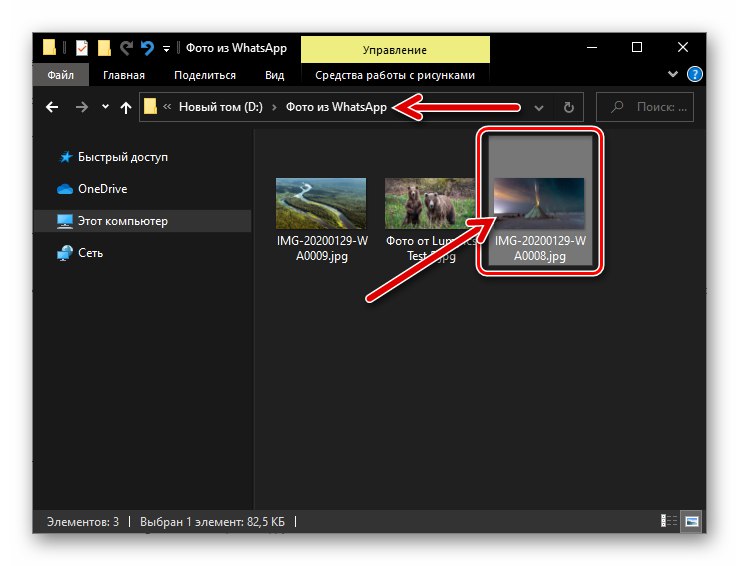739x566 pixels.
Task: Click the chevron after Новый том (D:)
Action: click(x=274, y=108)
